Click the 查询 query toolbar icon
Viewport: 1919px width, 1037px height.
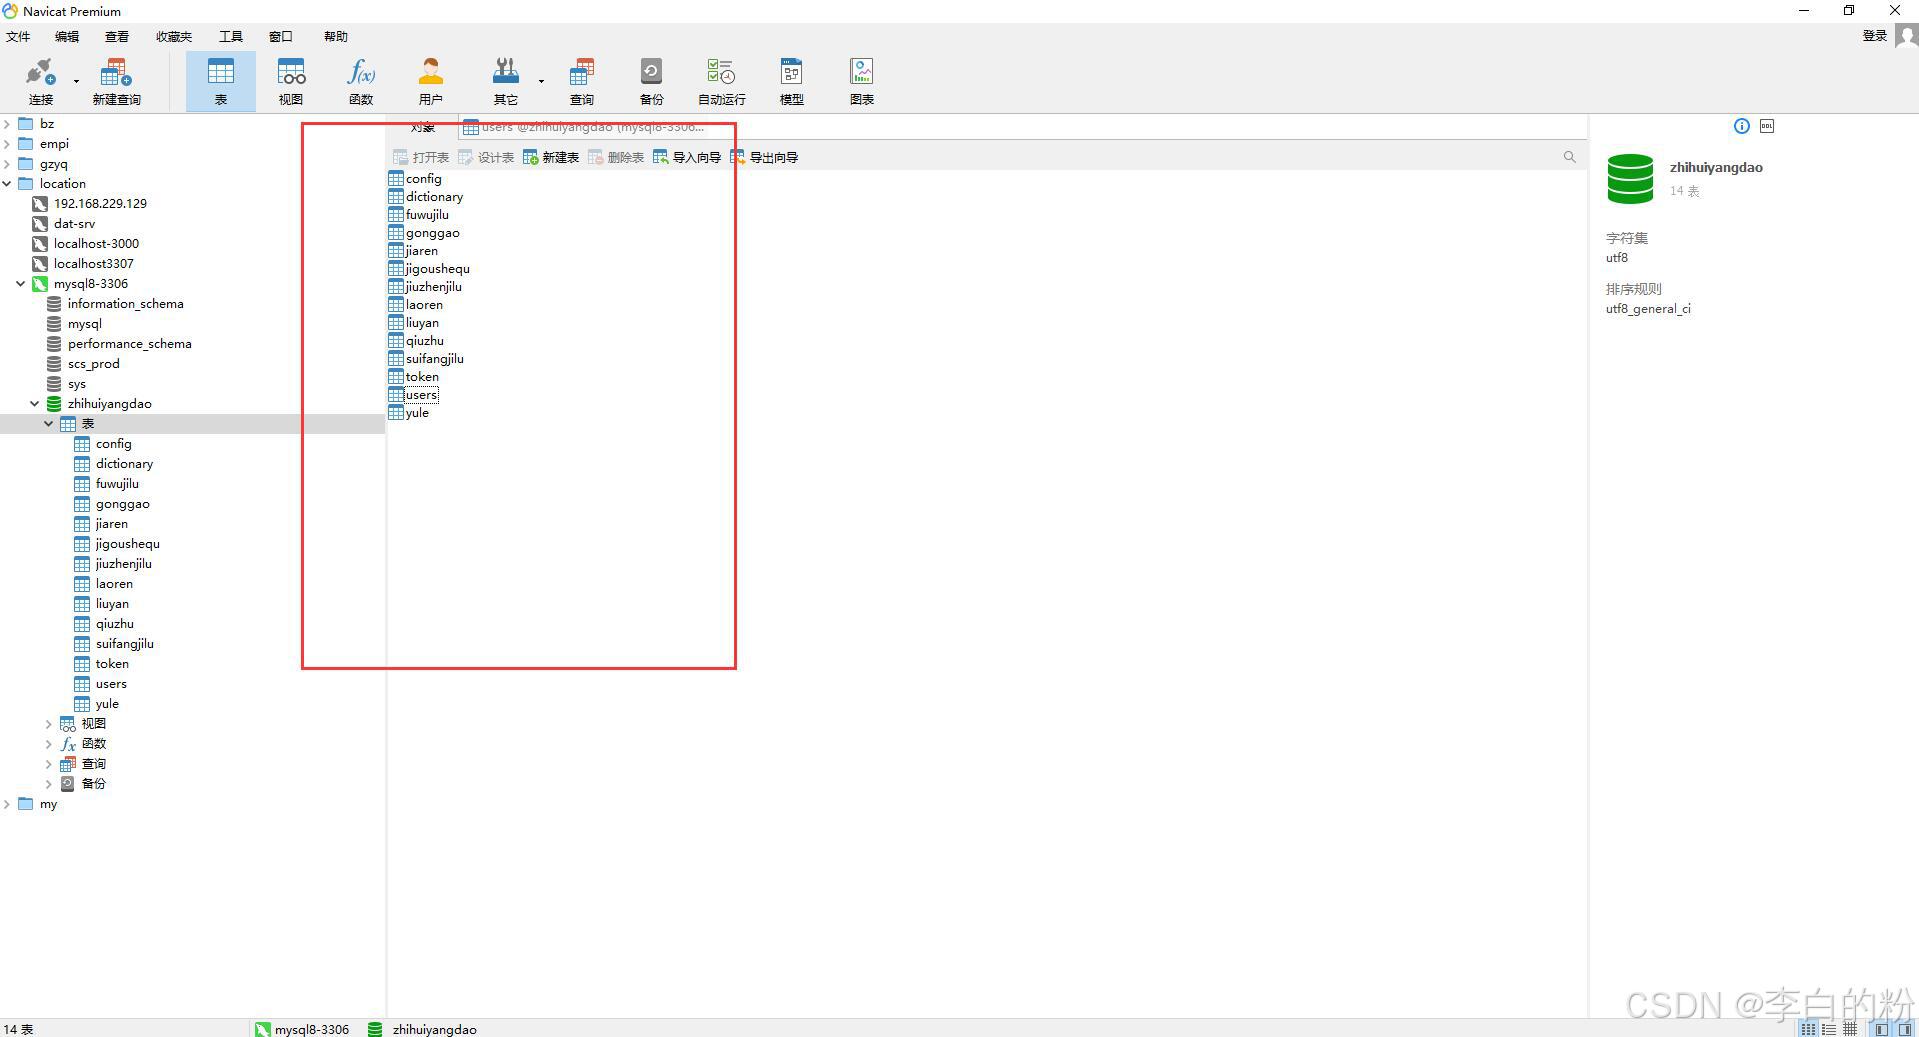pyautogui.click(x=582, y=81)
